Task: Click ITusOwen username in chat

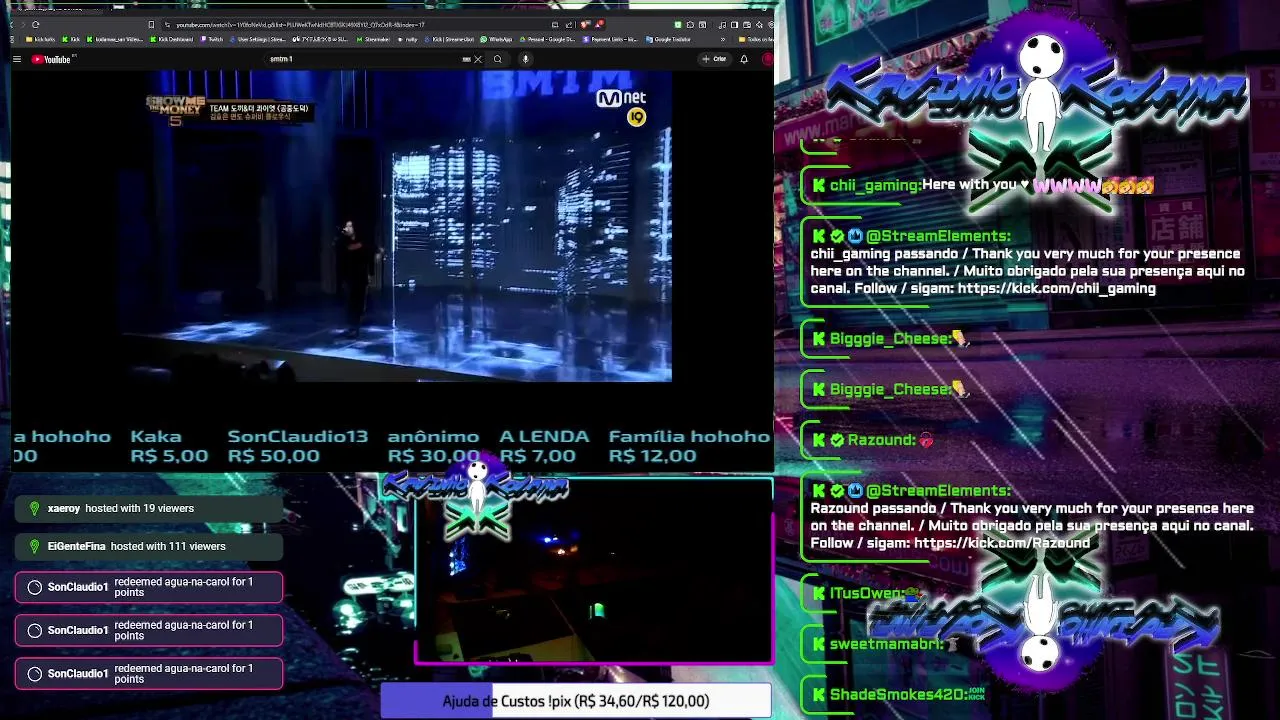Action: tap(866, 593)
